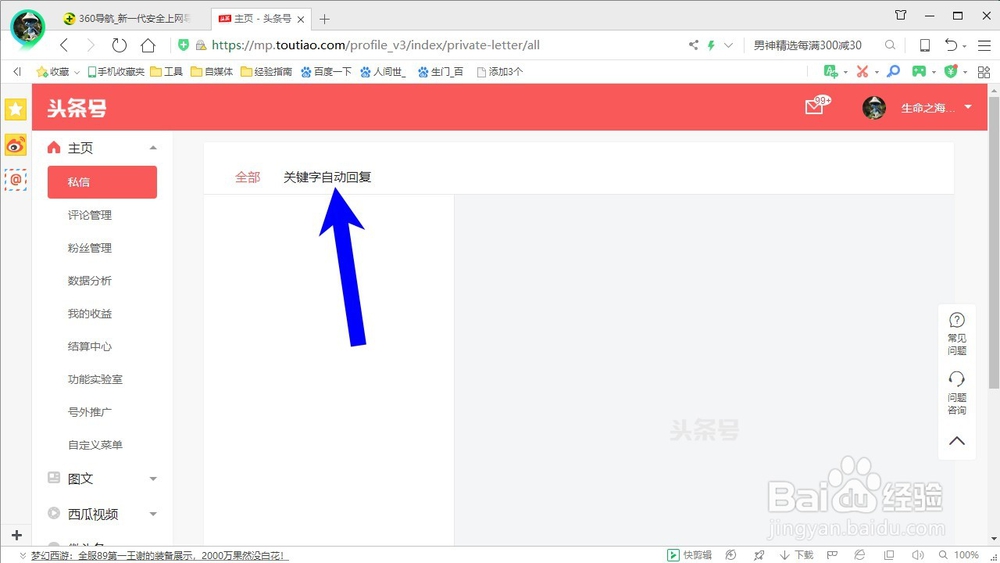The image size is (1000, 563).
Task: Open the 经验指南 bookmark folder
Action: coord(267,71)
